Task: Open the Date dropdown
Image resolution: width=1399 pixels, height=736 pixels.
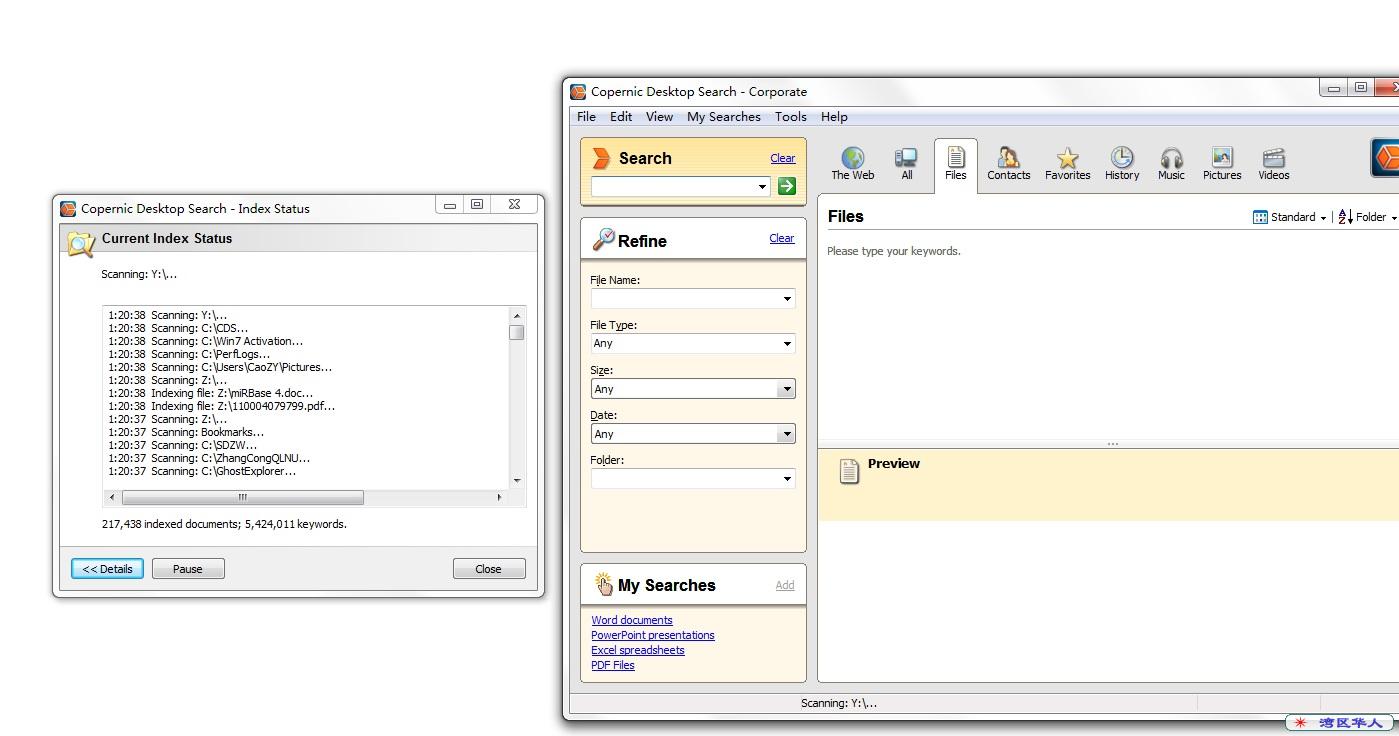Action: click(787, 434)
